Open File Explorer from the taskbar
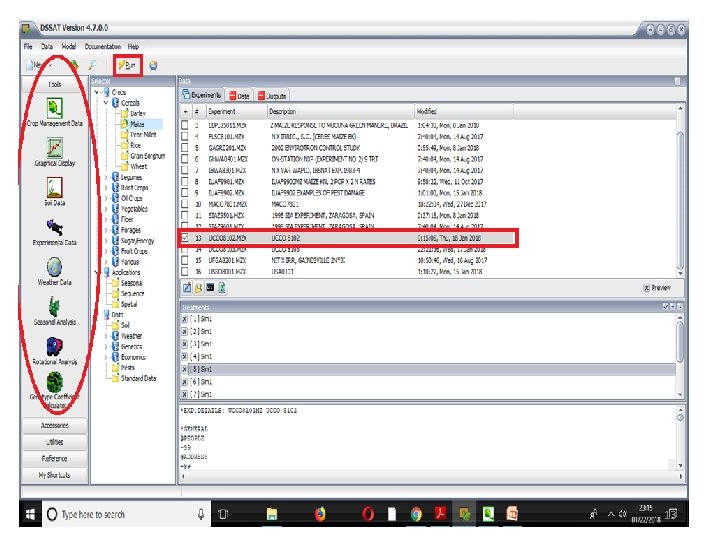The width and height of the screenshot is (720, 540). click(272, 514)
